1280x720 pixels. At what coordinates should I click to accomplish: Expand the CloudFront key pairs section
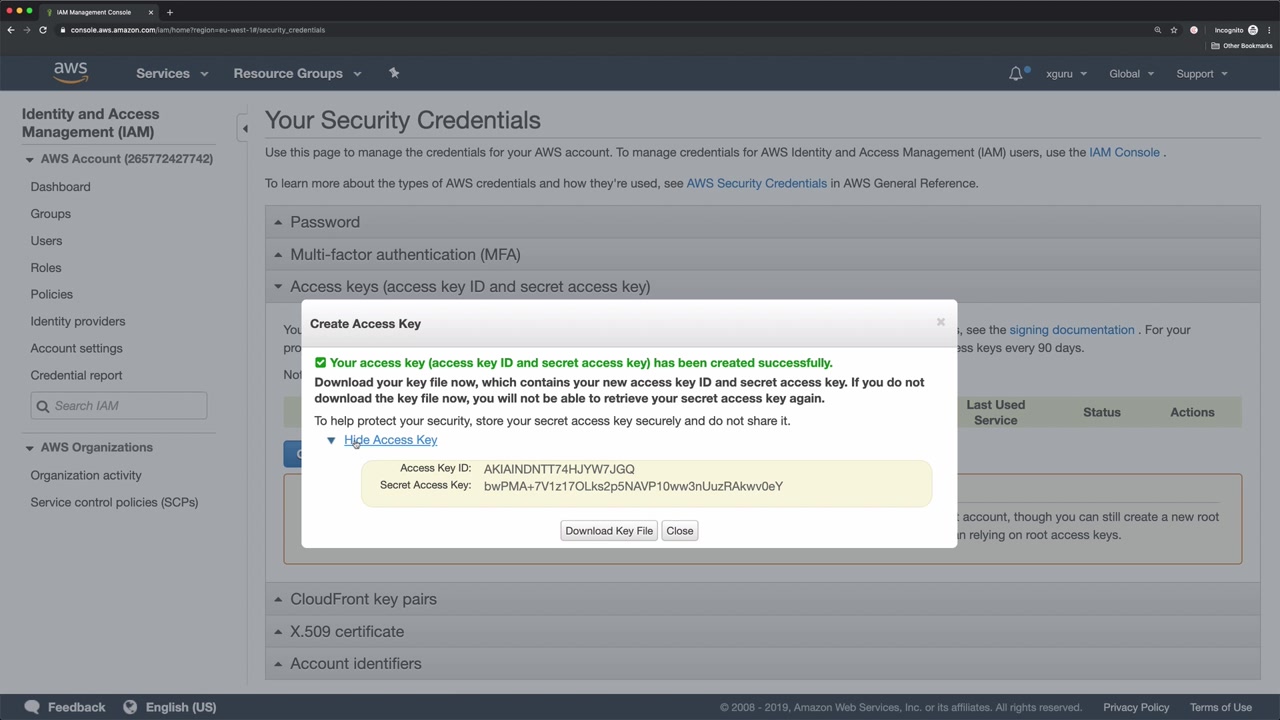pyautogui.click(x=363, y=599)
